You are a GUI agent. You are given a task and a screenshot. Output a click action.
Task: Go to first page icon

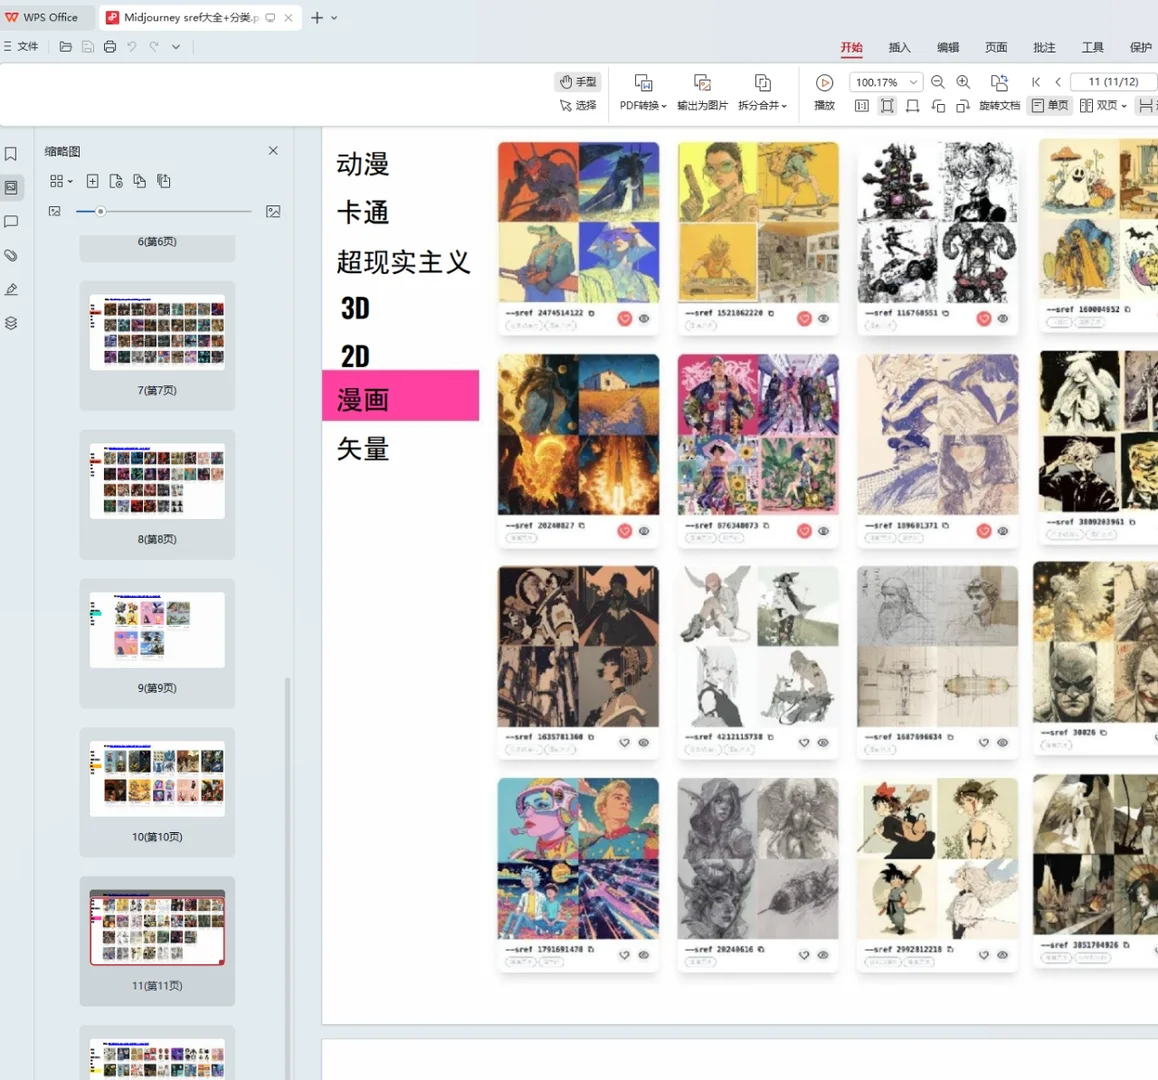tap(1036, 82)
